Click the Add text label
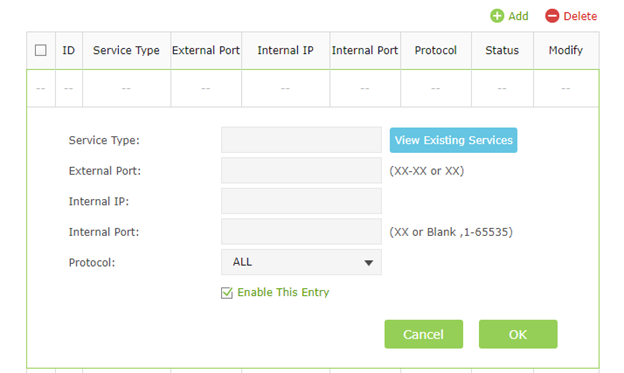Image resolution: width=624 pixels, height=373 pixels. pyautogui.click(x=518, y=16)
